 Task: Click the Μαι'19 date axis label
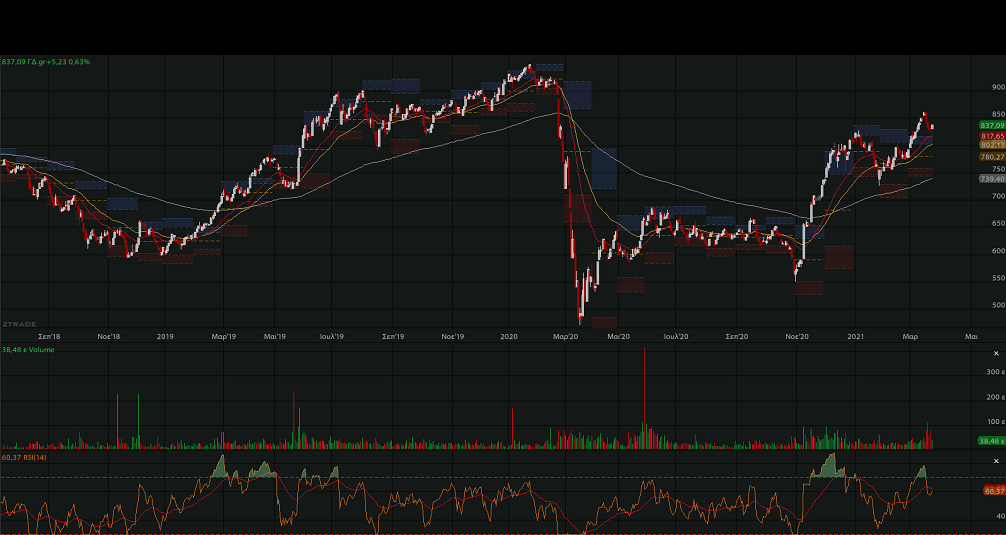tap(275, 336)
